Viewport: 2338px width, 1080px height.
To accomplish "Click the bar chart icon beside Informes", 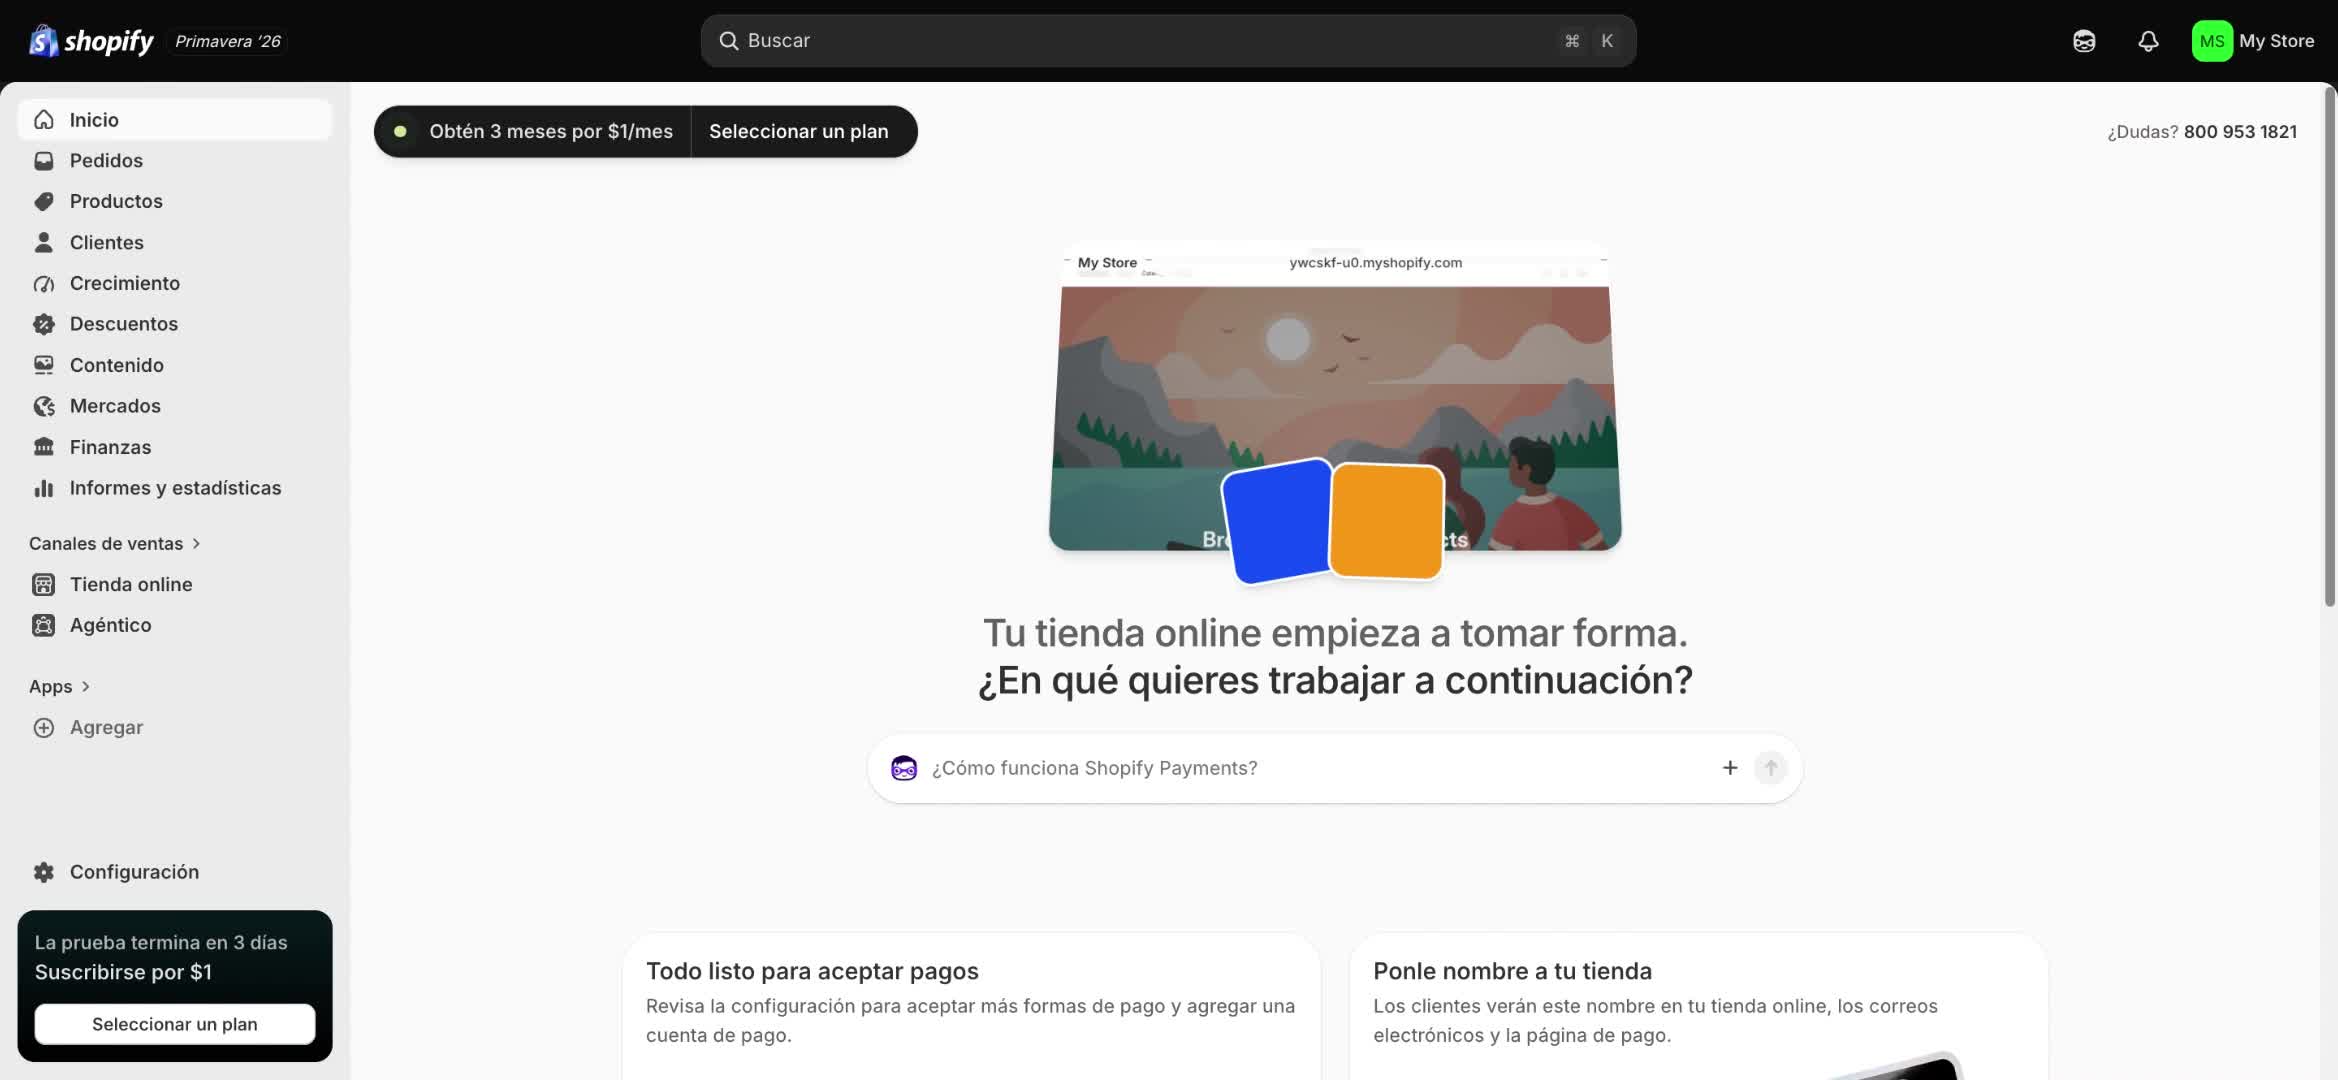I will 44,488.
